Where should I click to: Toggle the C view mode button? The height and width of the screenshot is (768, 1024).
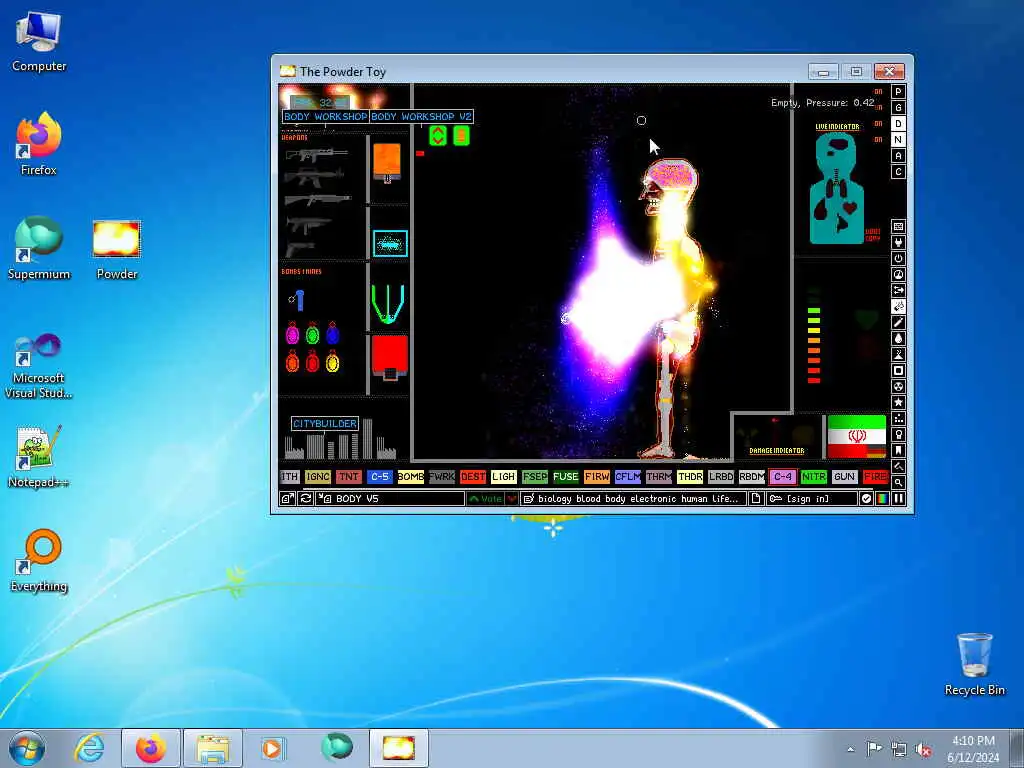tap(898, 172)
